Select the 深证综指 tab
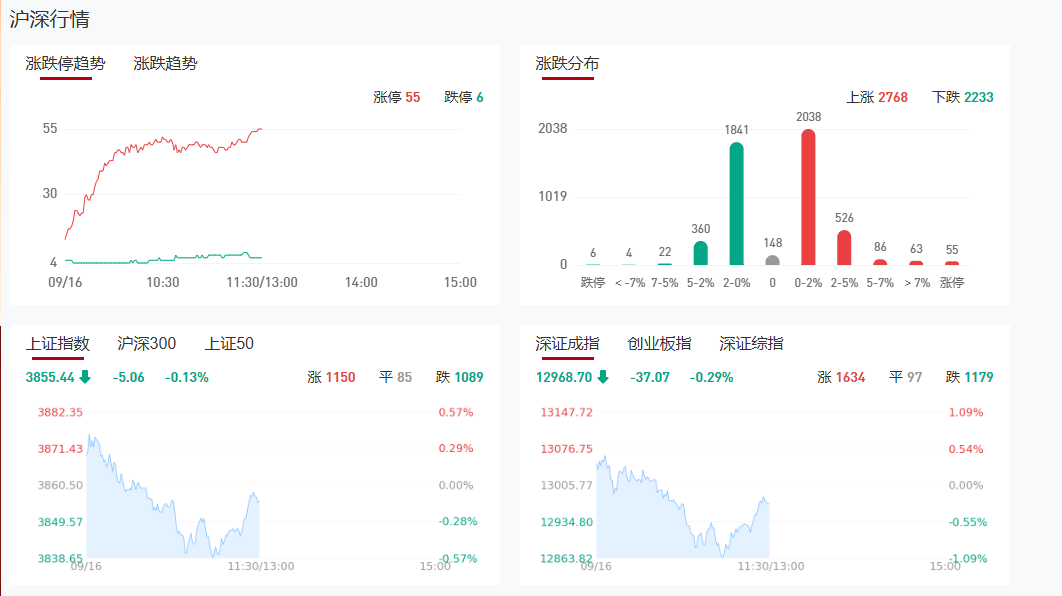 (x=751, y=344)
